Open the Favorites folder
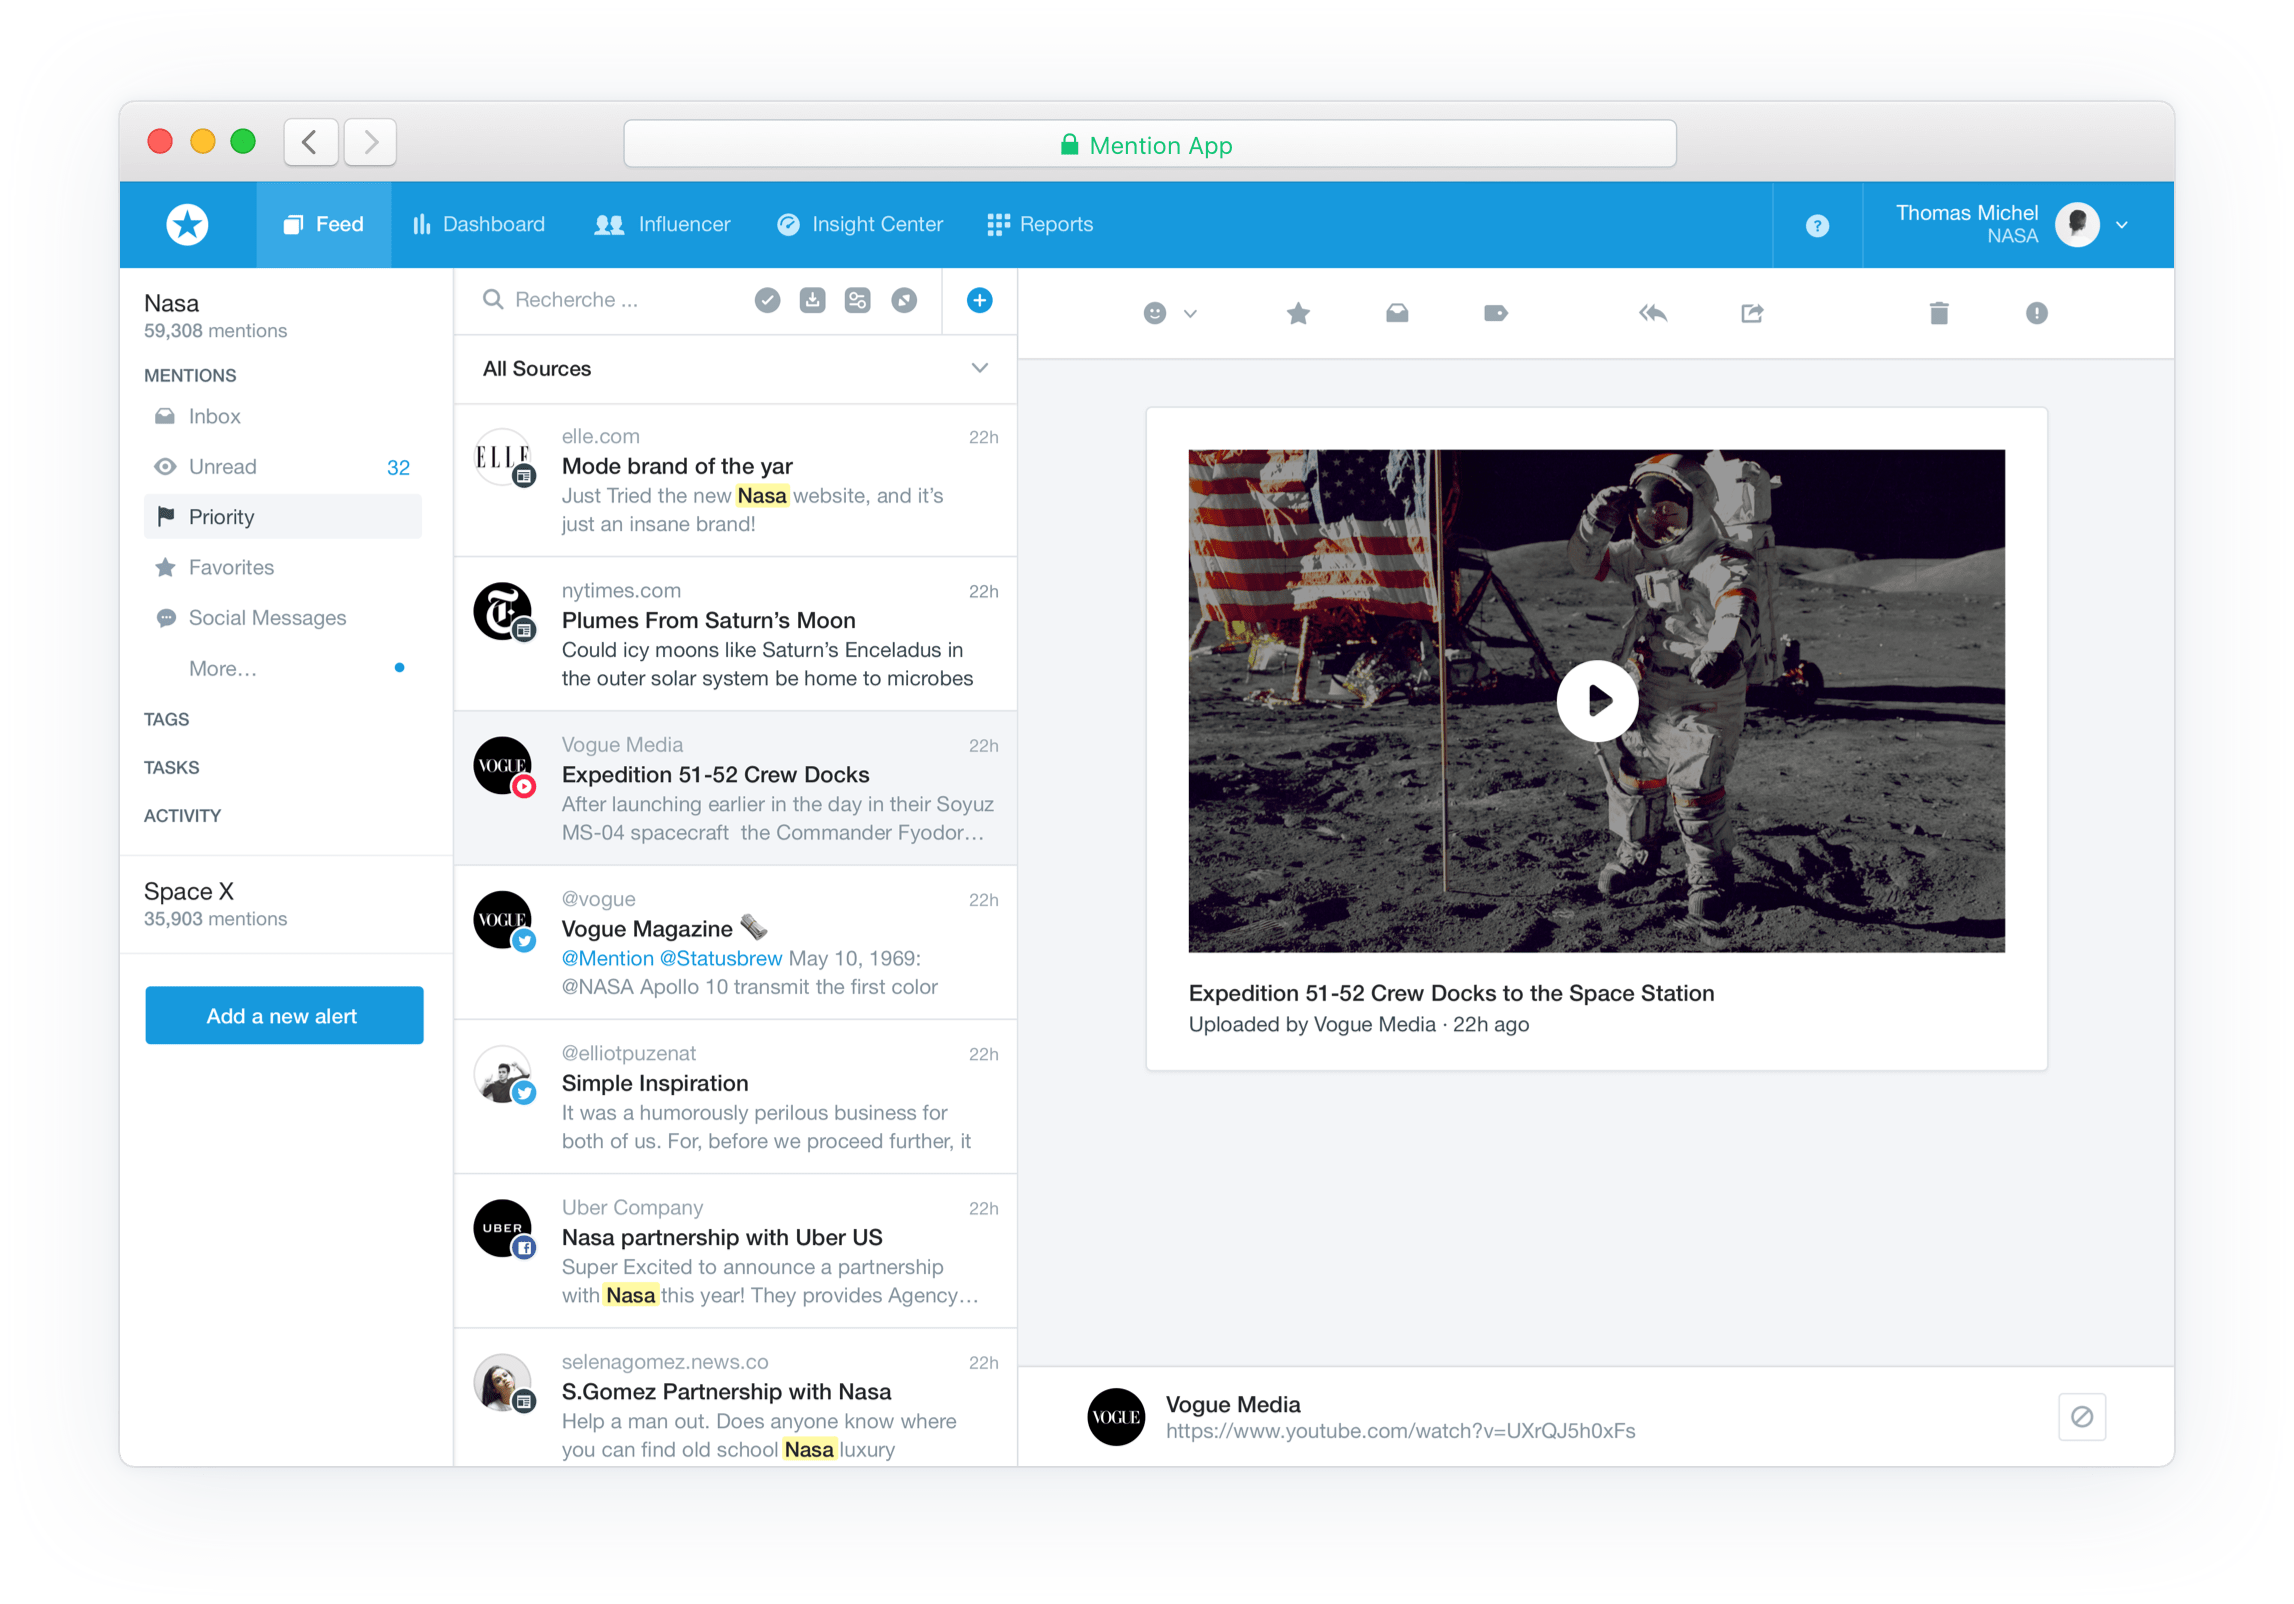2294x1604 pixels. 283,567
